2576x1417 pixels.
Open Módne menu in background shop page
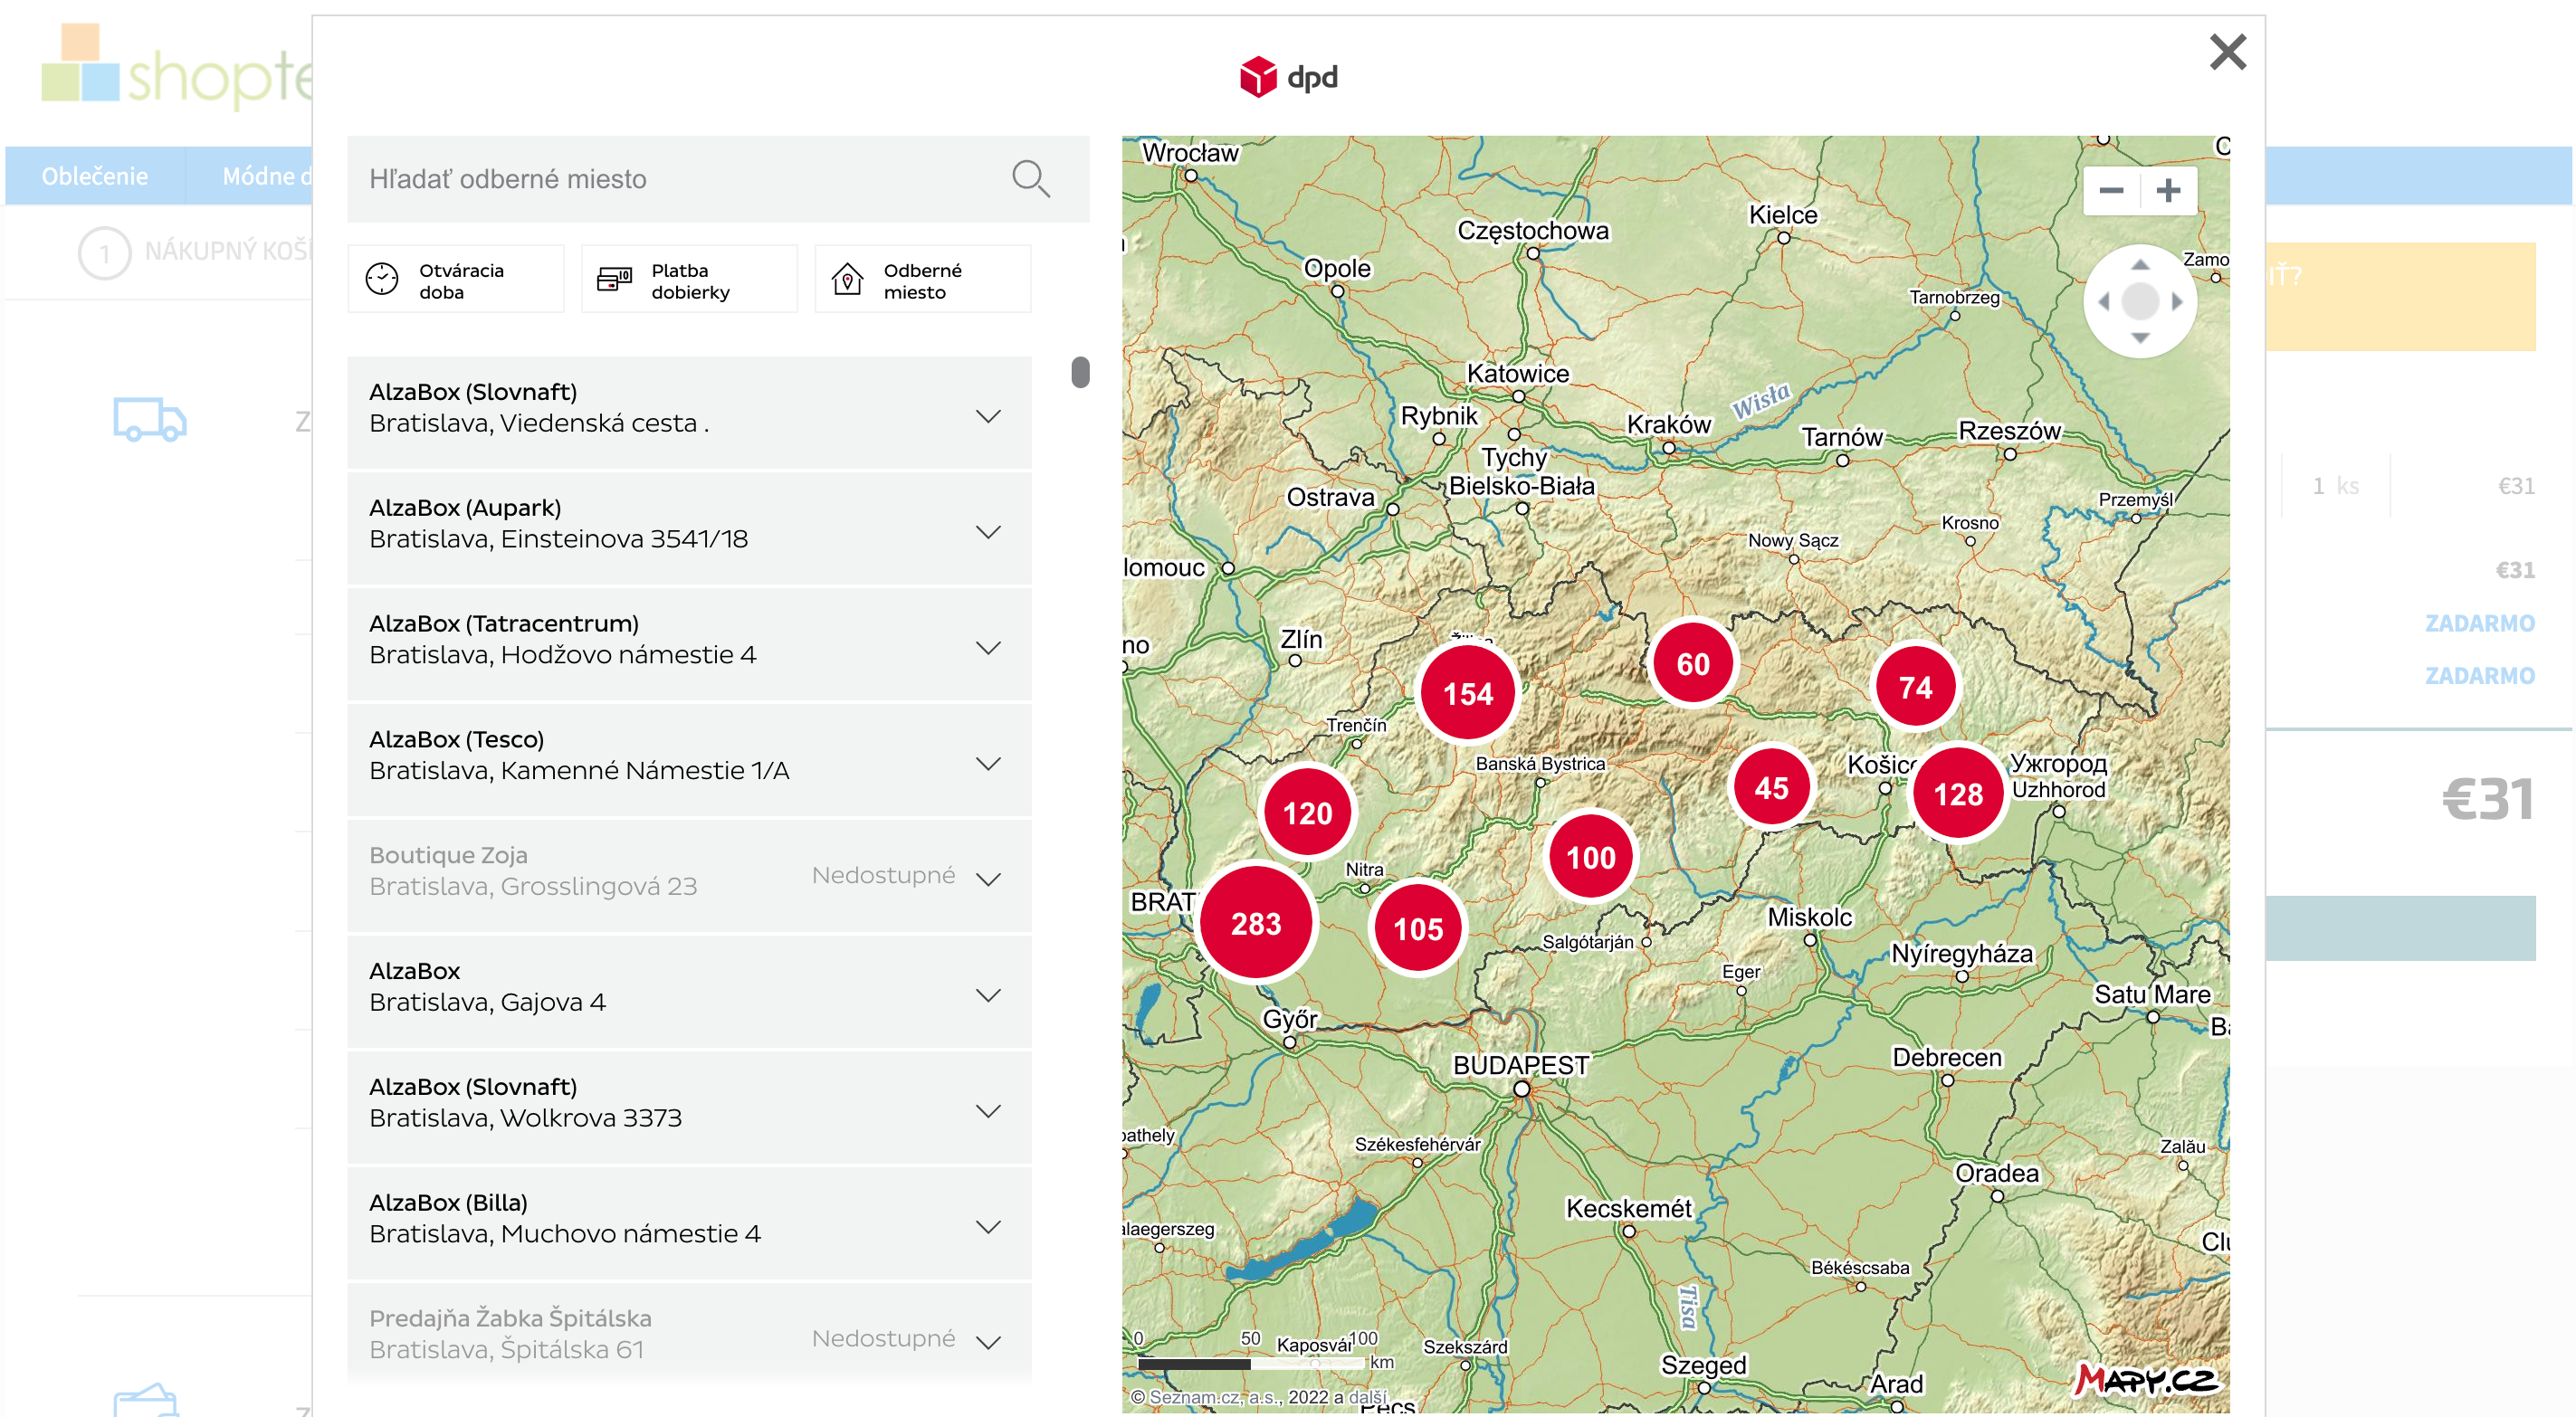(266, 176)
